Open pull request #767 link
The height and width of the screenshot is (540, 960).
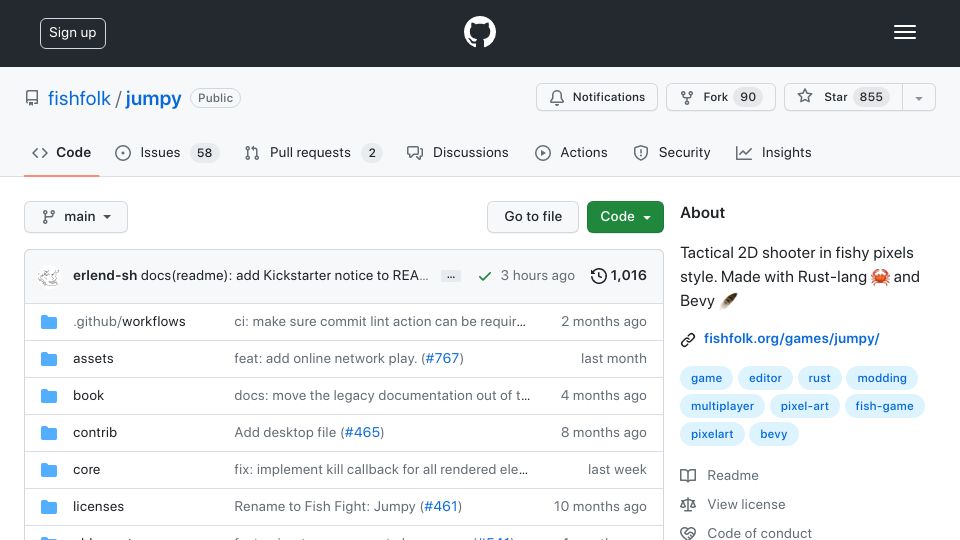(x=442, y=359)
